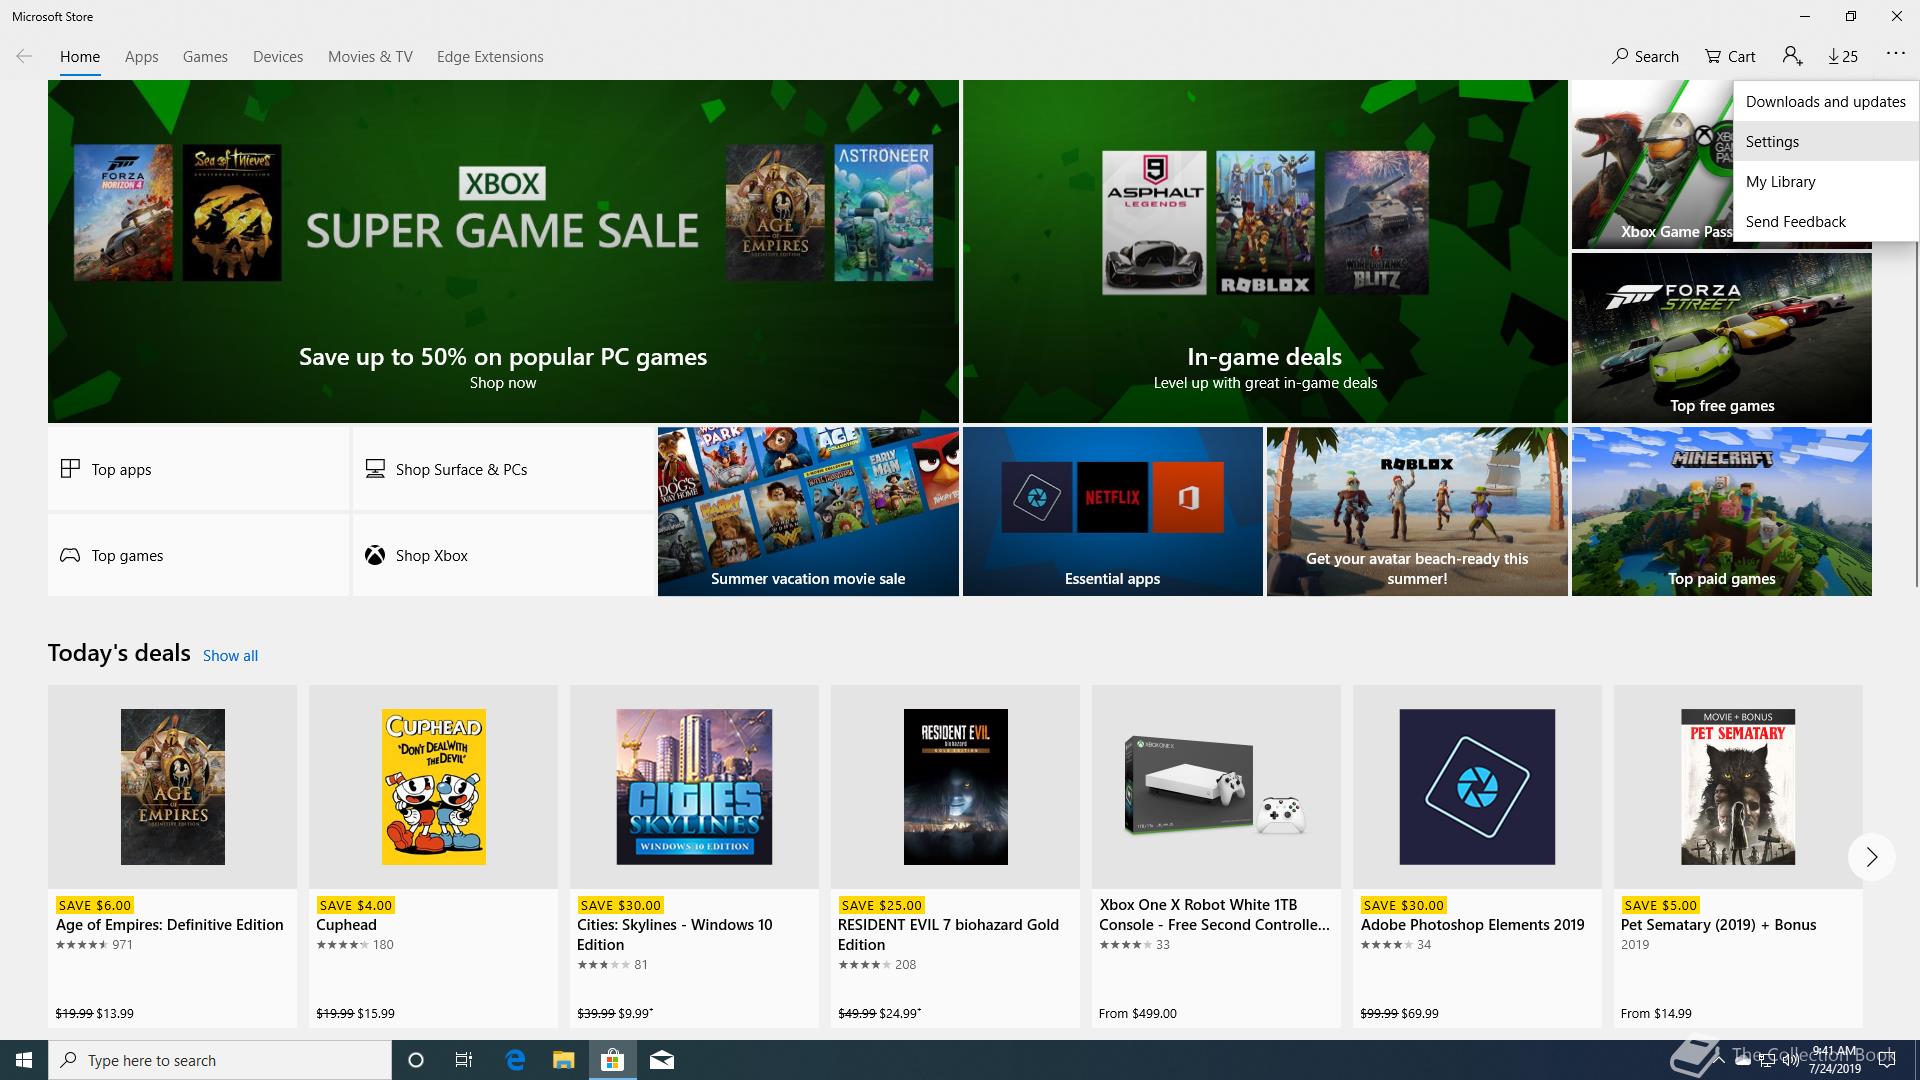This screenshot has height=1080, width=1920.
Task: Click the Type here to search box
Action: click(220, 1060)
